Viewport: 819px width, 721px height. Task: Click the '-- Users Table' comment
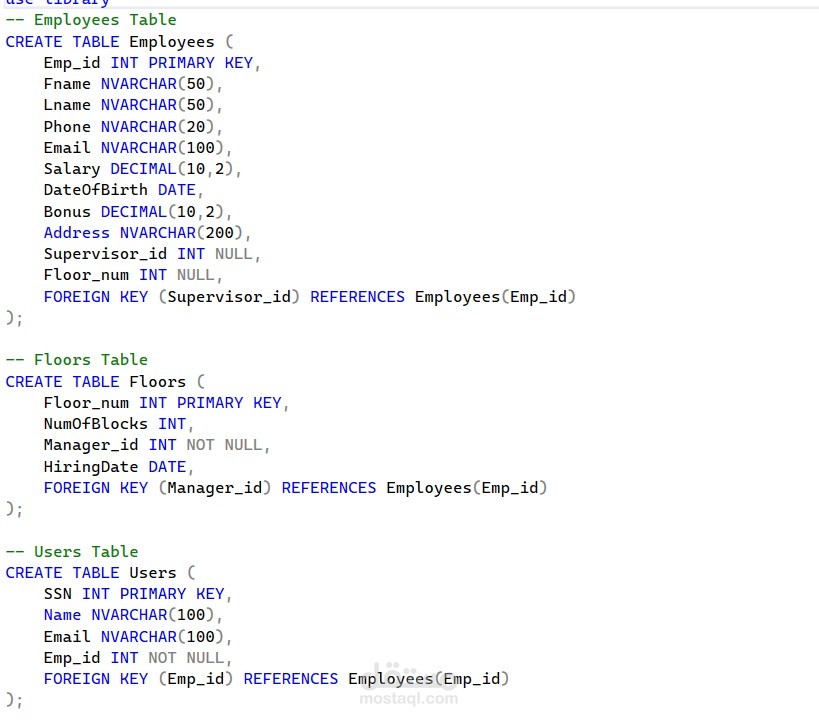point(72,552)
